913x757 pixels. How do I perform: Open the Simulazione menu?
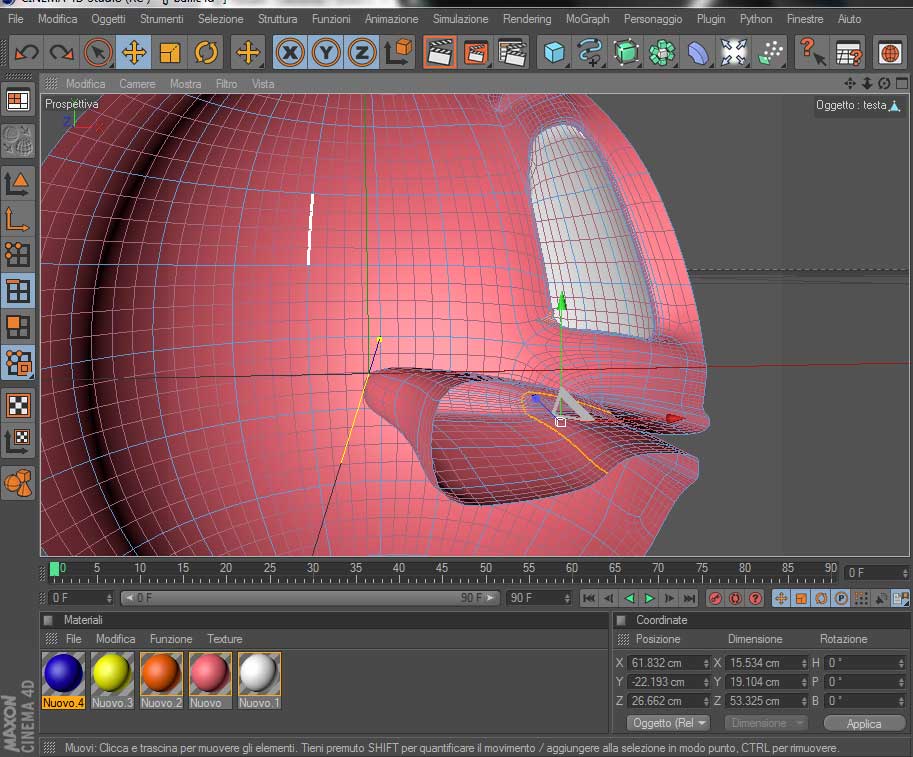point(460,19)
